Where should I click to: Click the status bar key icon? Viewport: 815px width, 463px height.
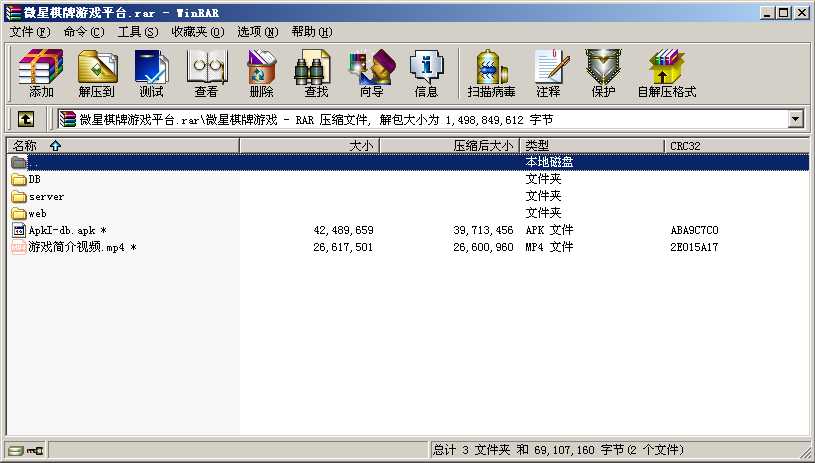(x=35, y=450)
